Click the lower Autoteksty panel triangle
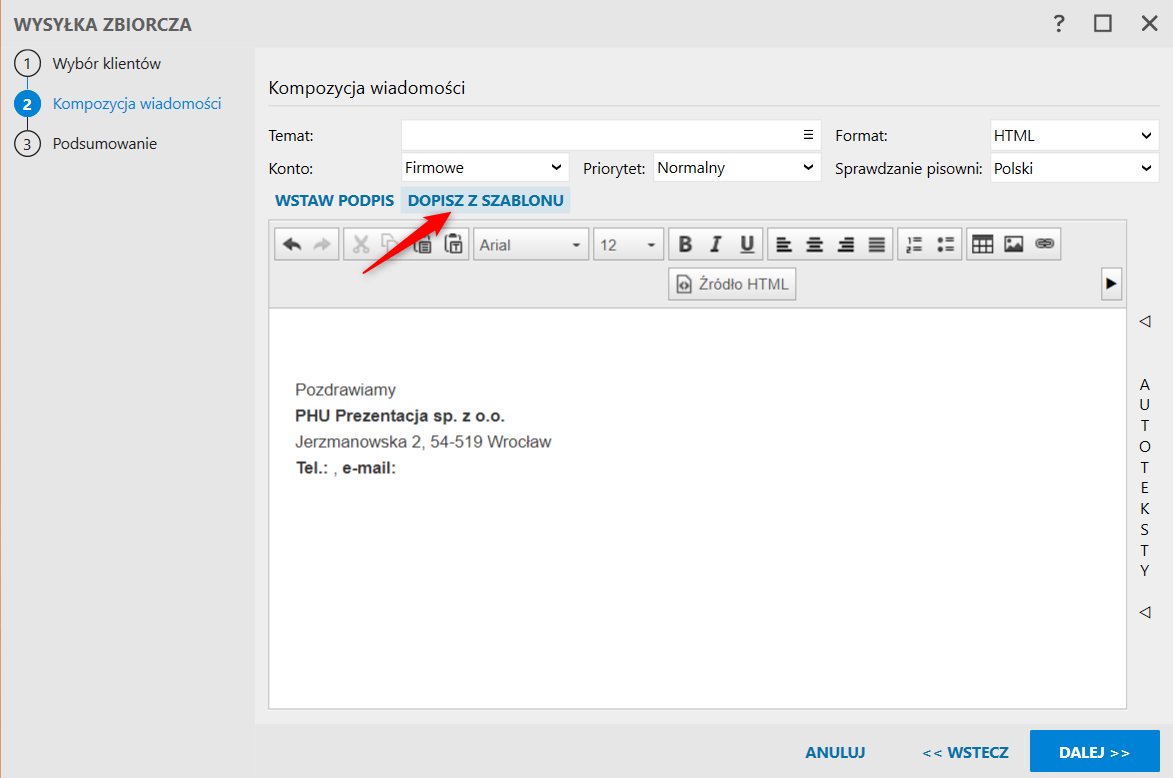 1145,612
